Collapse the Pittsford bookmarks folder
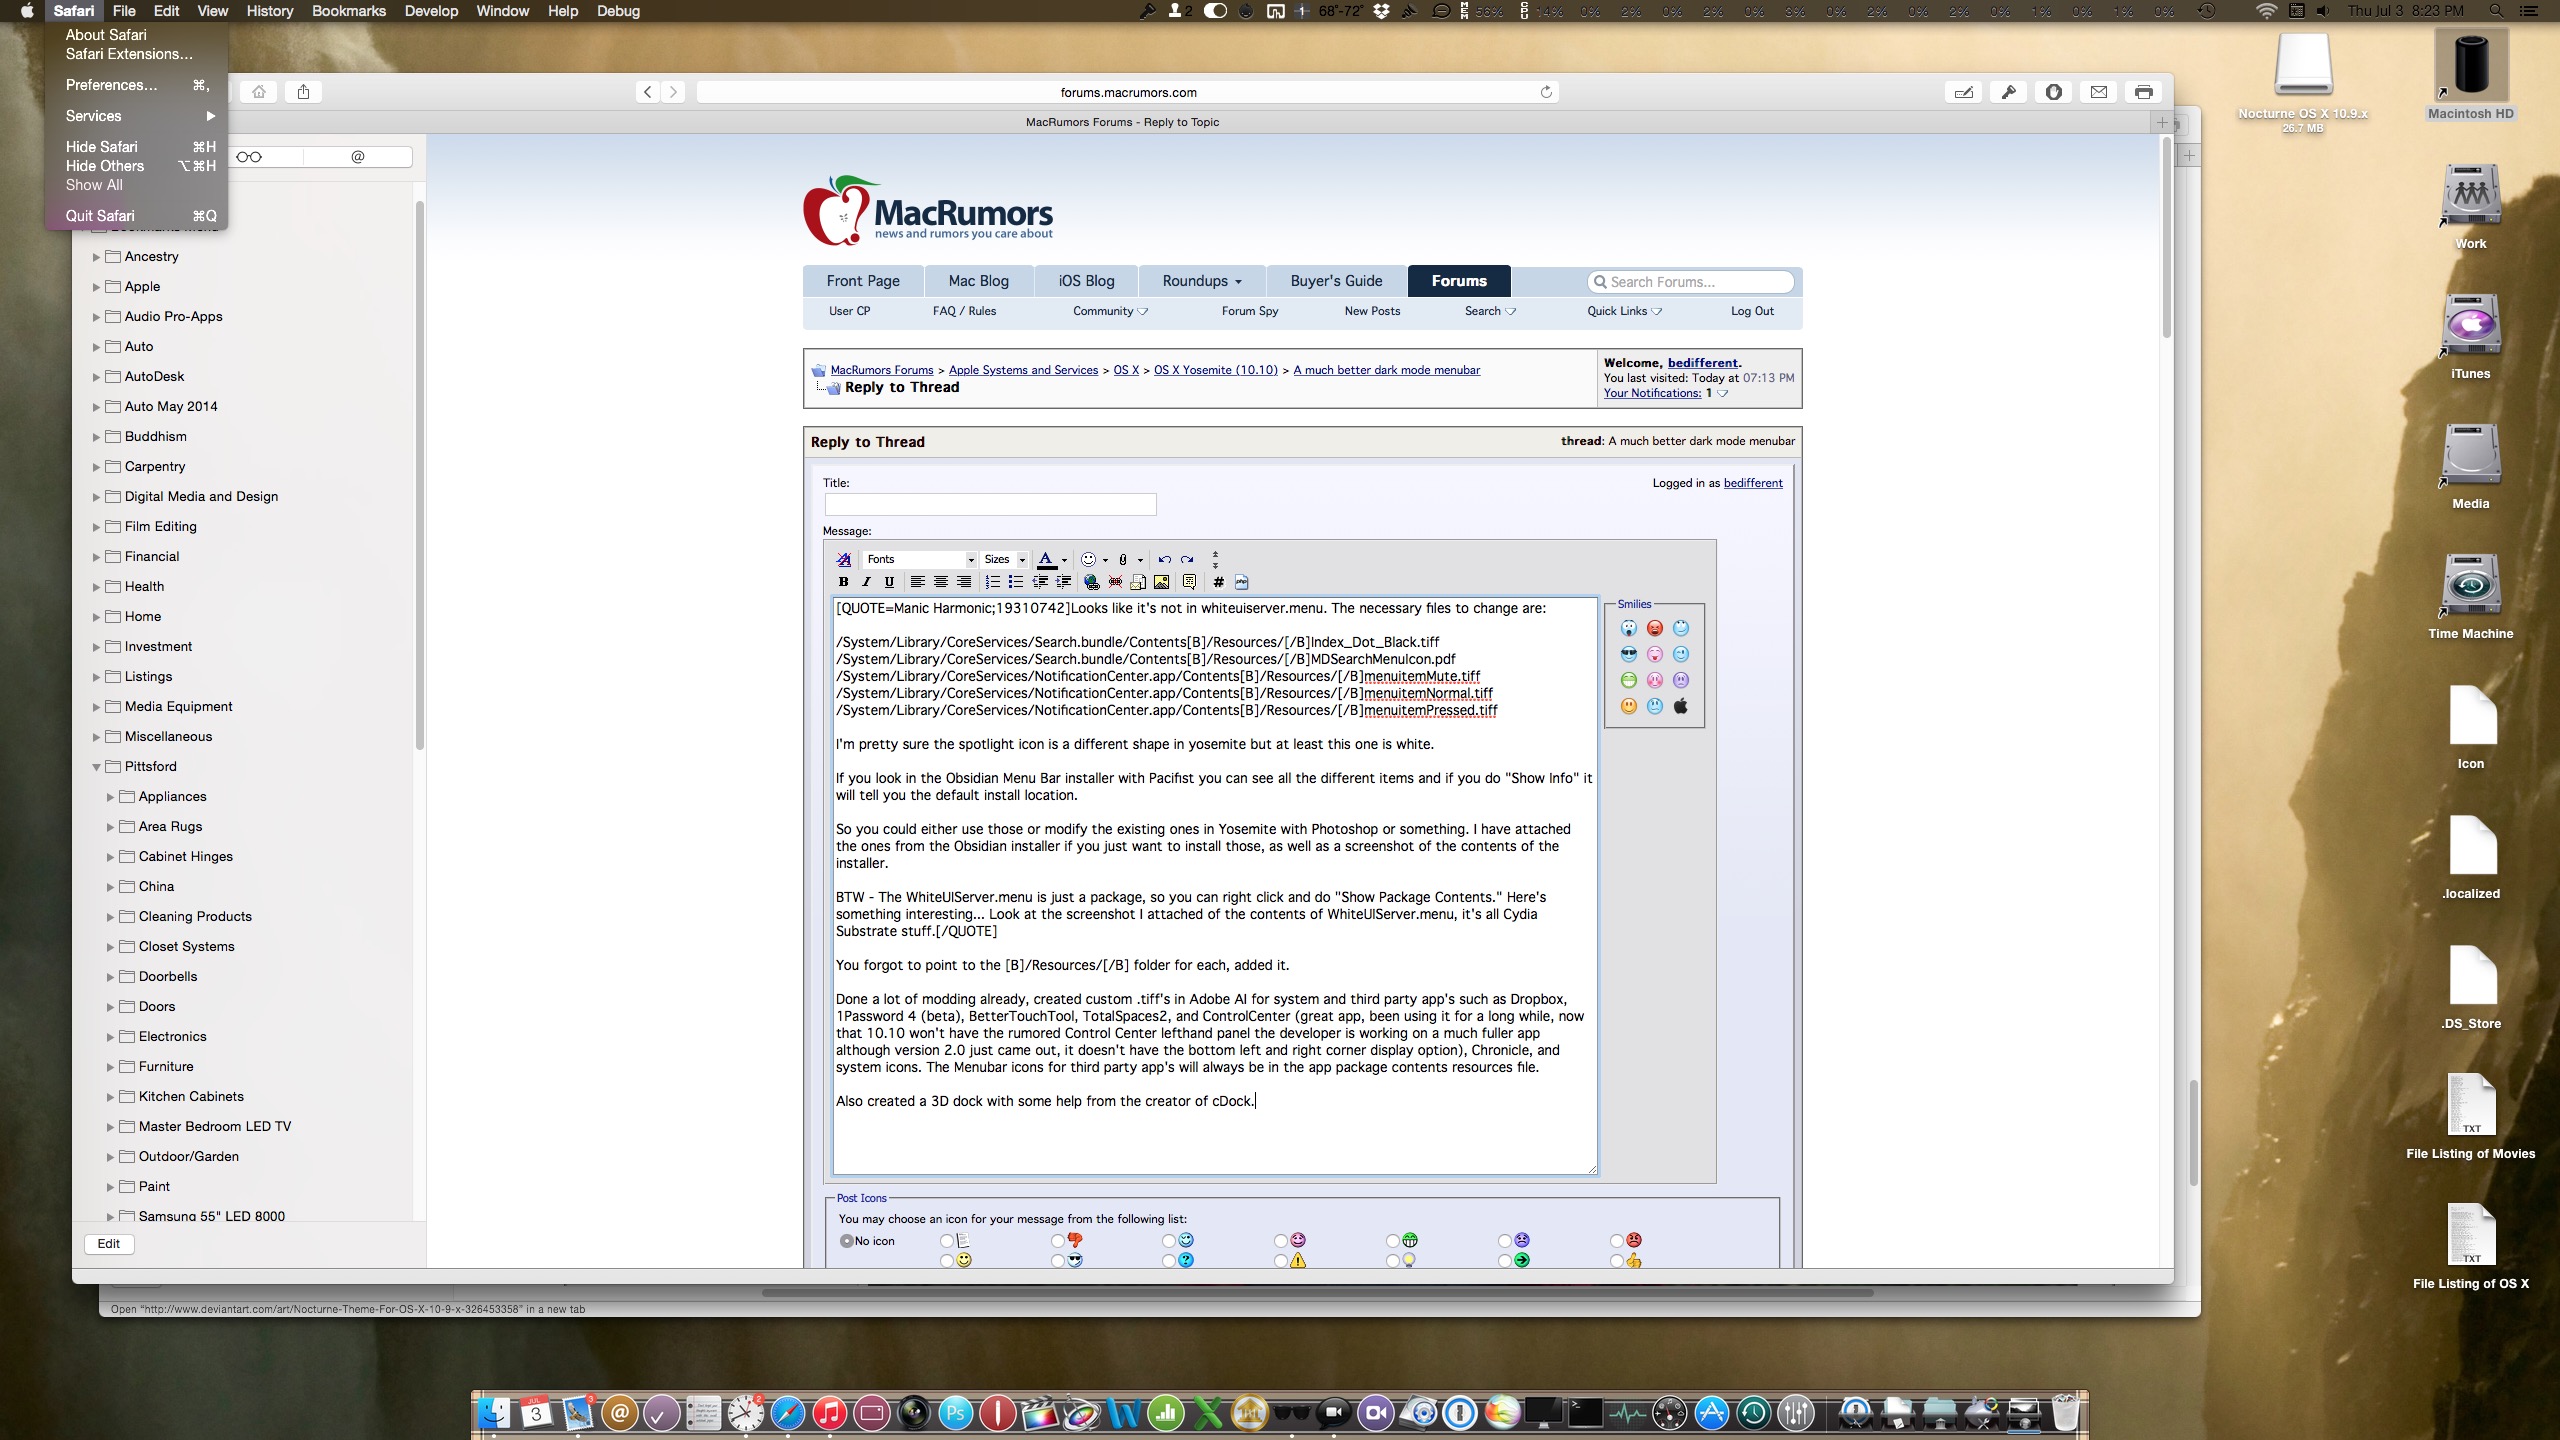 click(x=97, y=767)
